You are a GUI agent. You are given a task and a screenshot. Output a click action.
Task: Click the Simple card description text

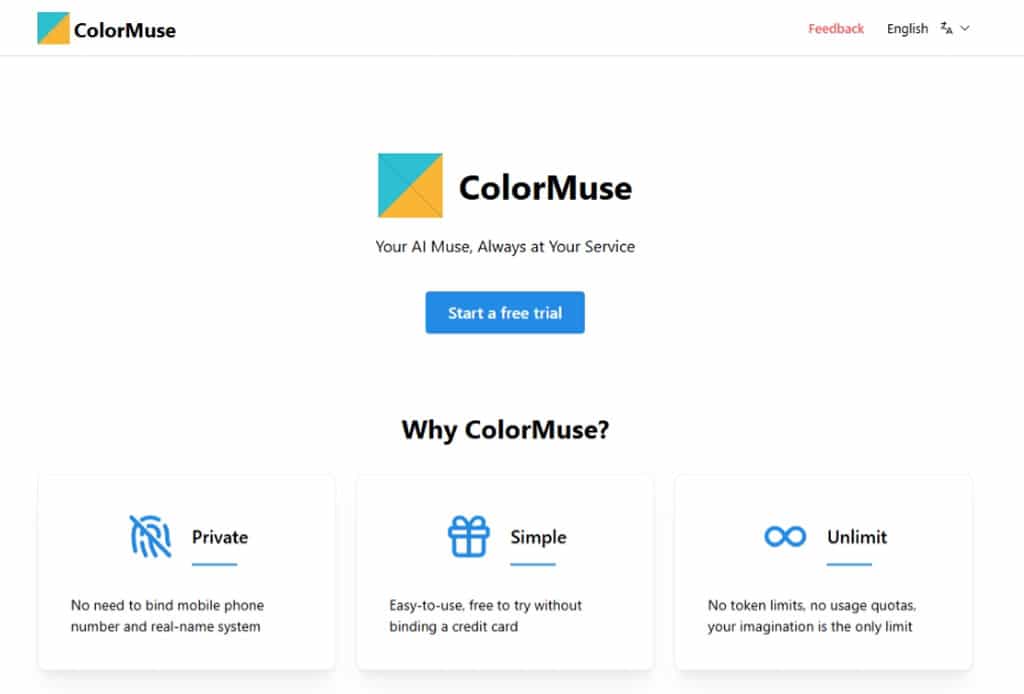pos(485,616)
